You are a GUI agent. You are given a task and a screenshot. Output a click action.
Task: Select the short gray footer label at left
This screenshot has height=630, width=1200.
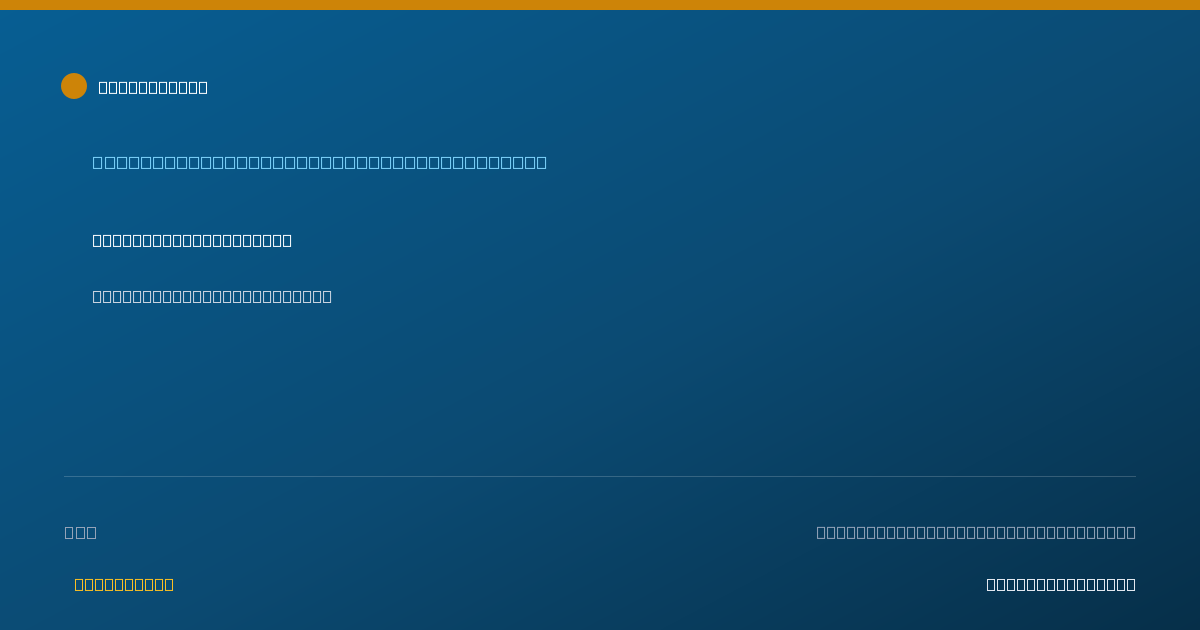pyautogui.click(x=81, y=532)
